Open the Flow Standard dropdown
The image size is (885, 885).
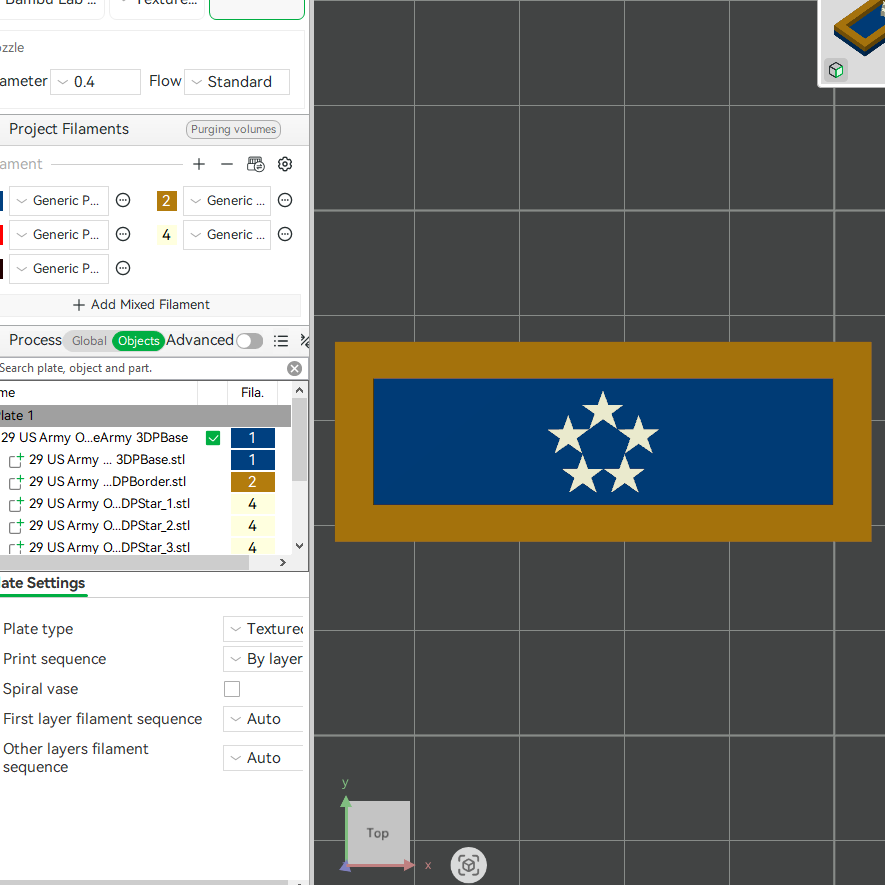point(237,82)
